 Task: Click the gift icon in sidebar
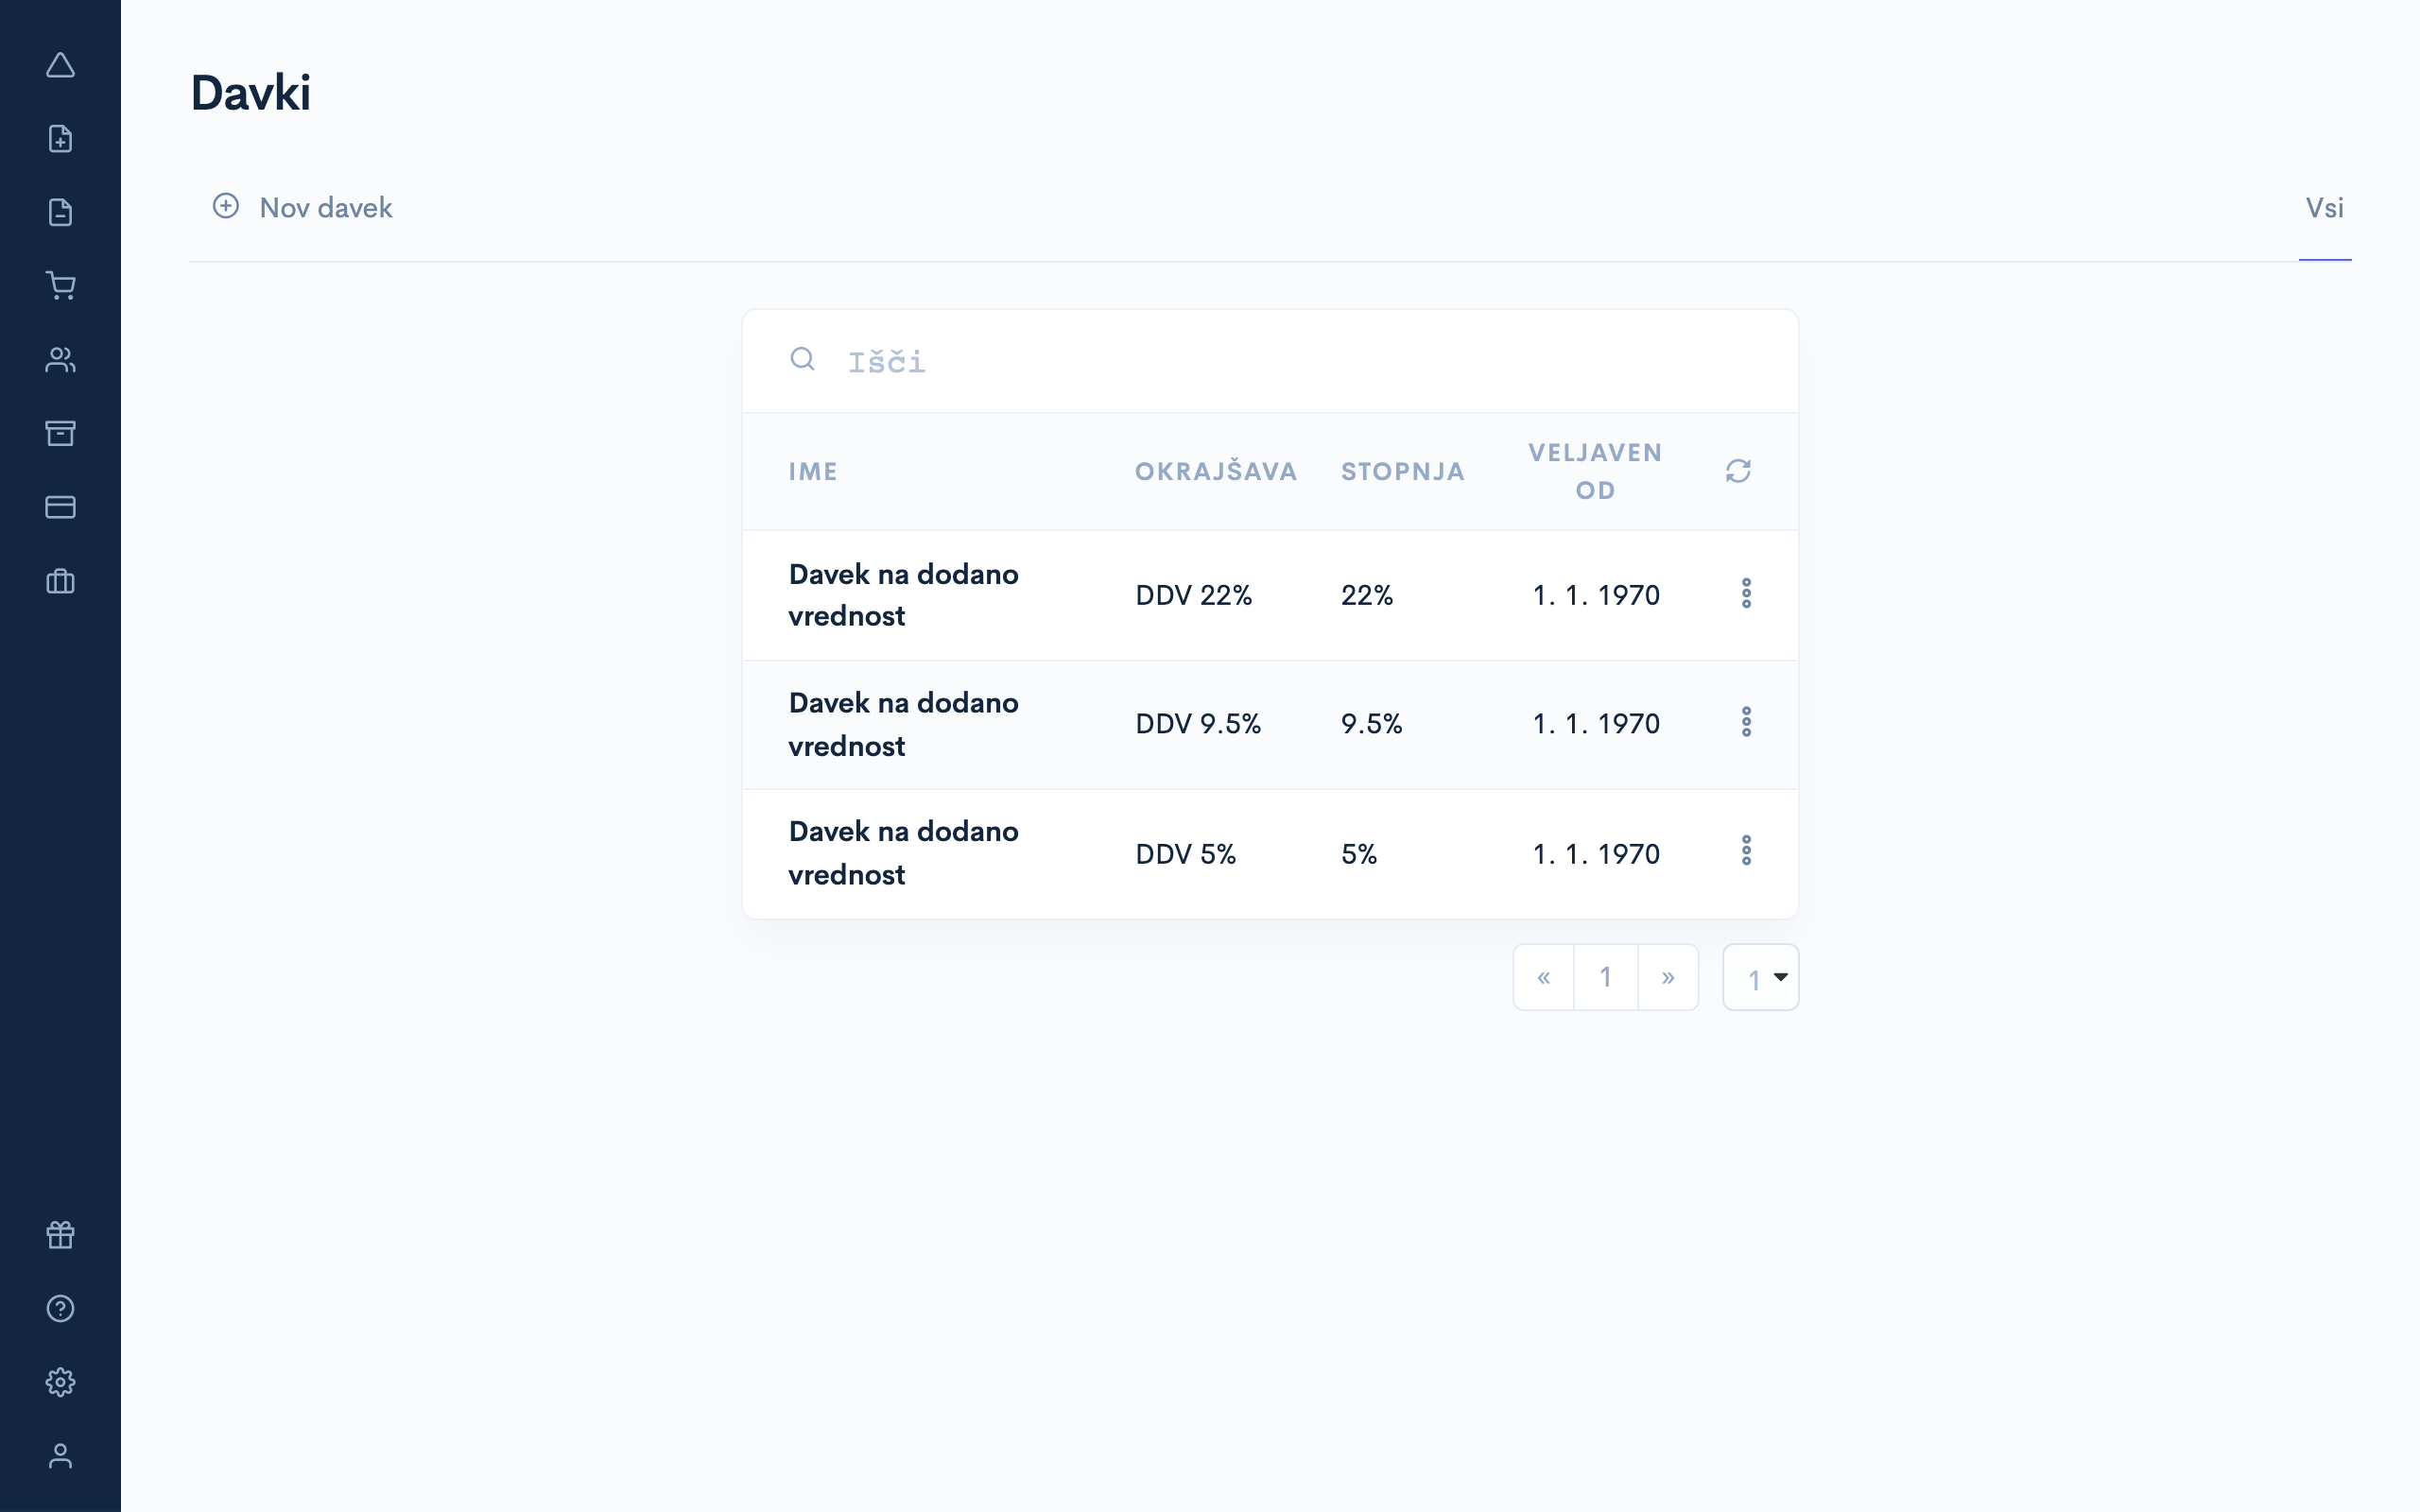(x=60, y=1235)
